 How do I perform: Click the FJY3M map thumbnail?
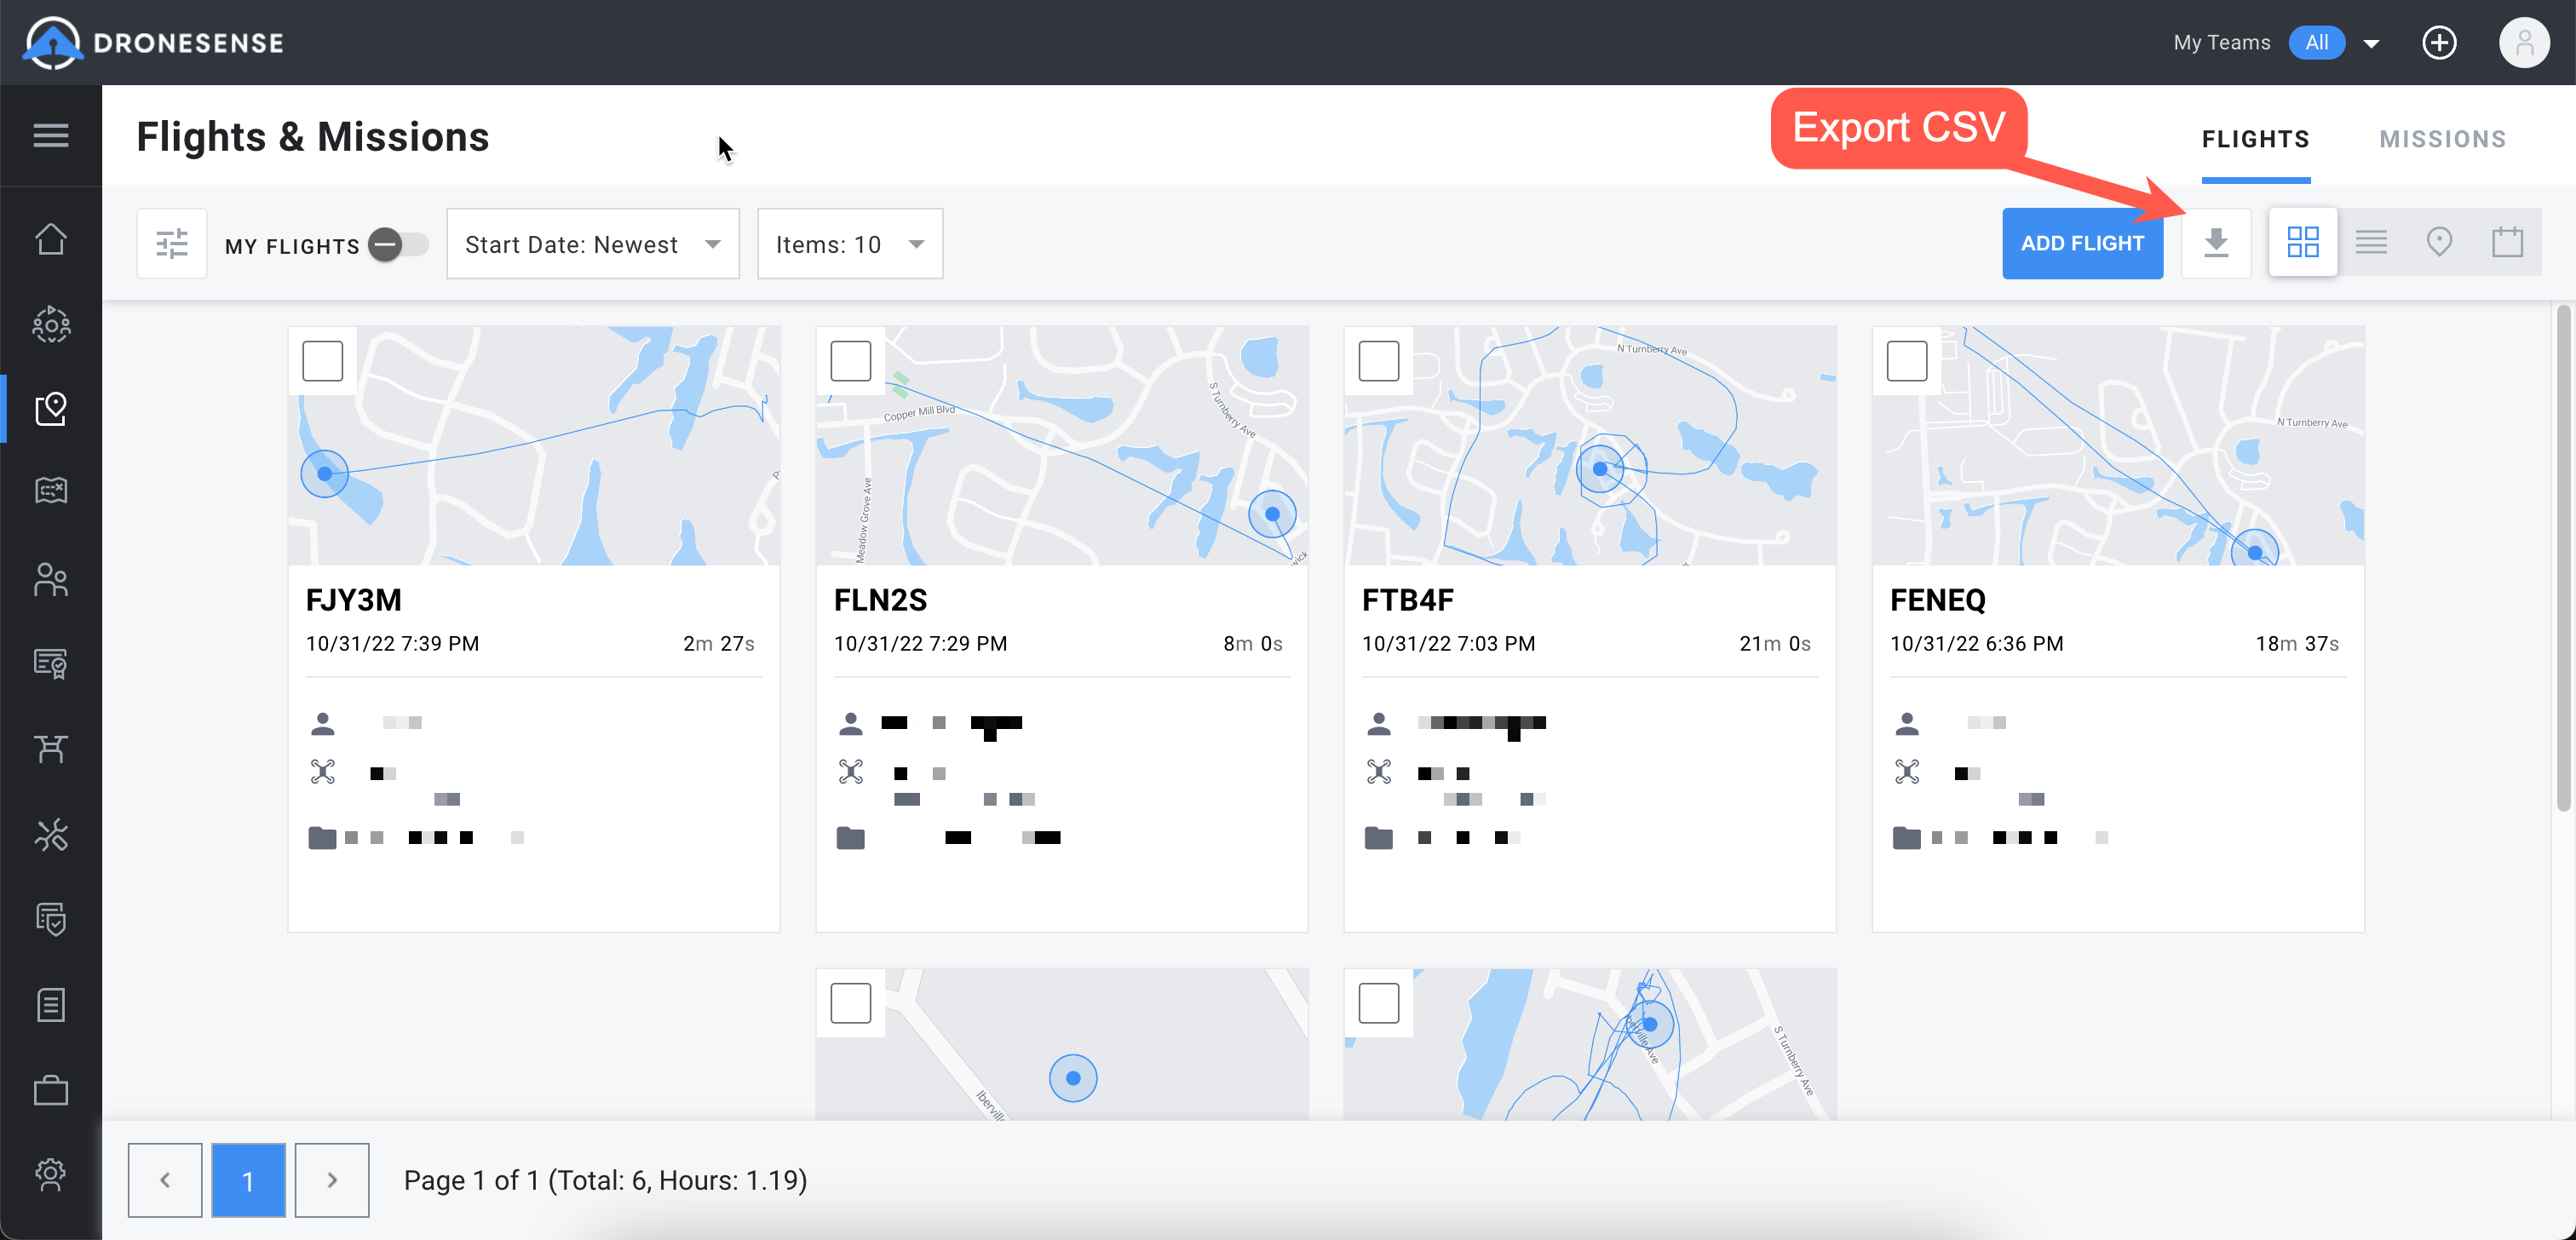tap(534, 446)
